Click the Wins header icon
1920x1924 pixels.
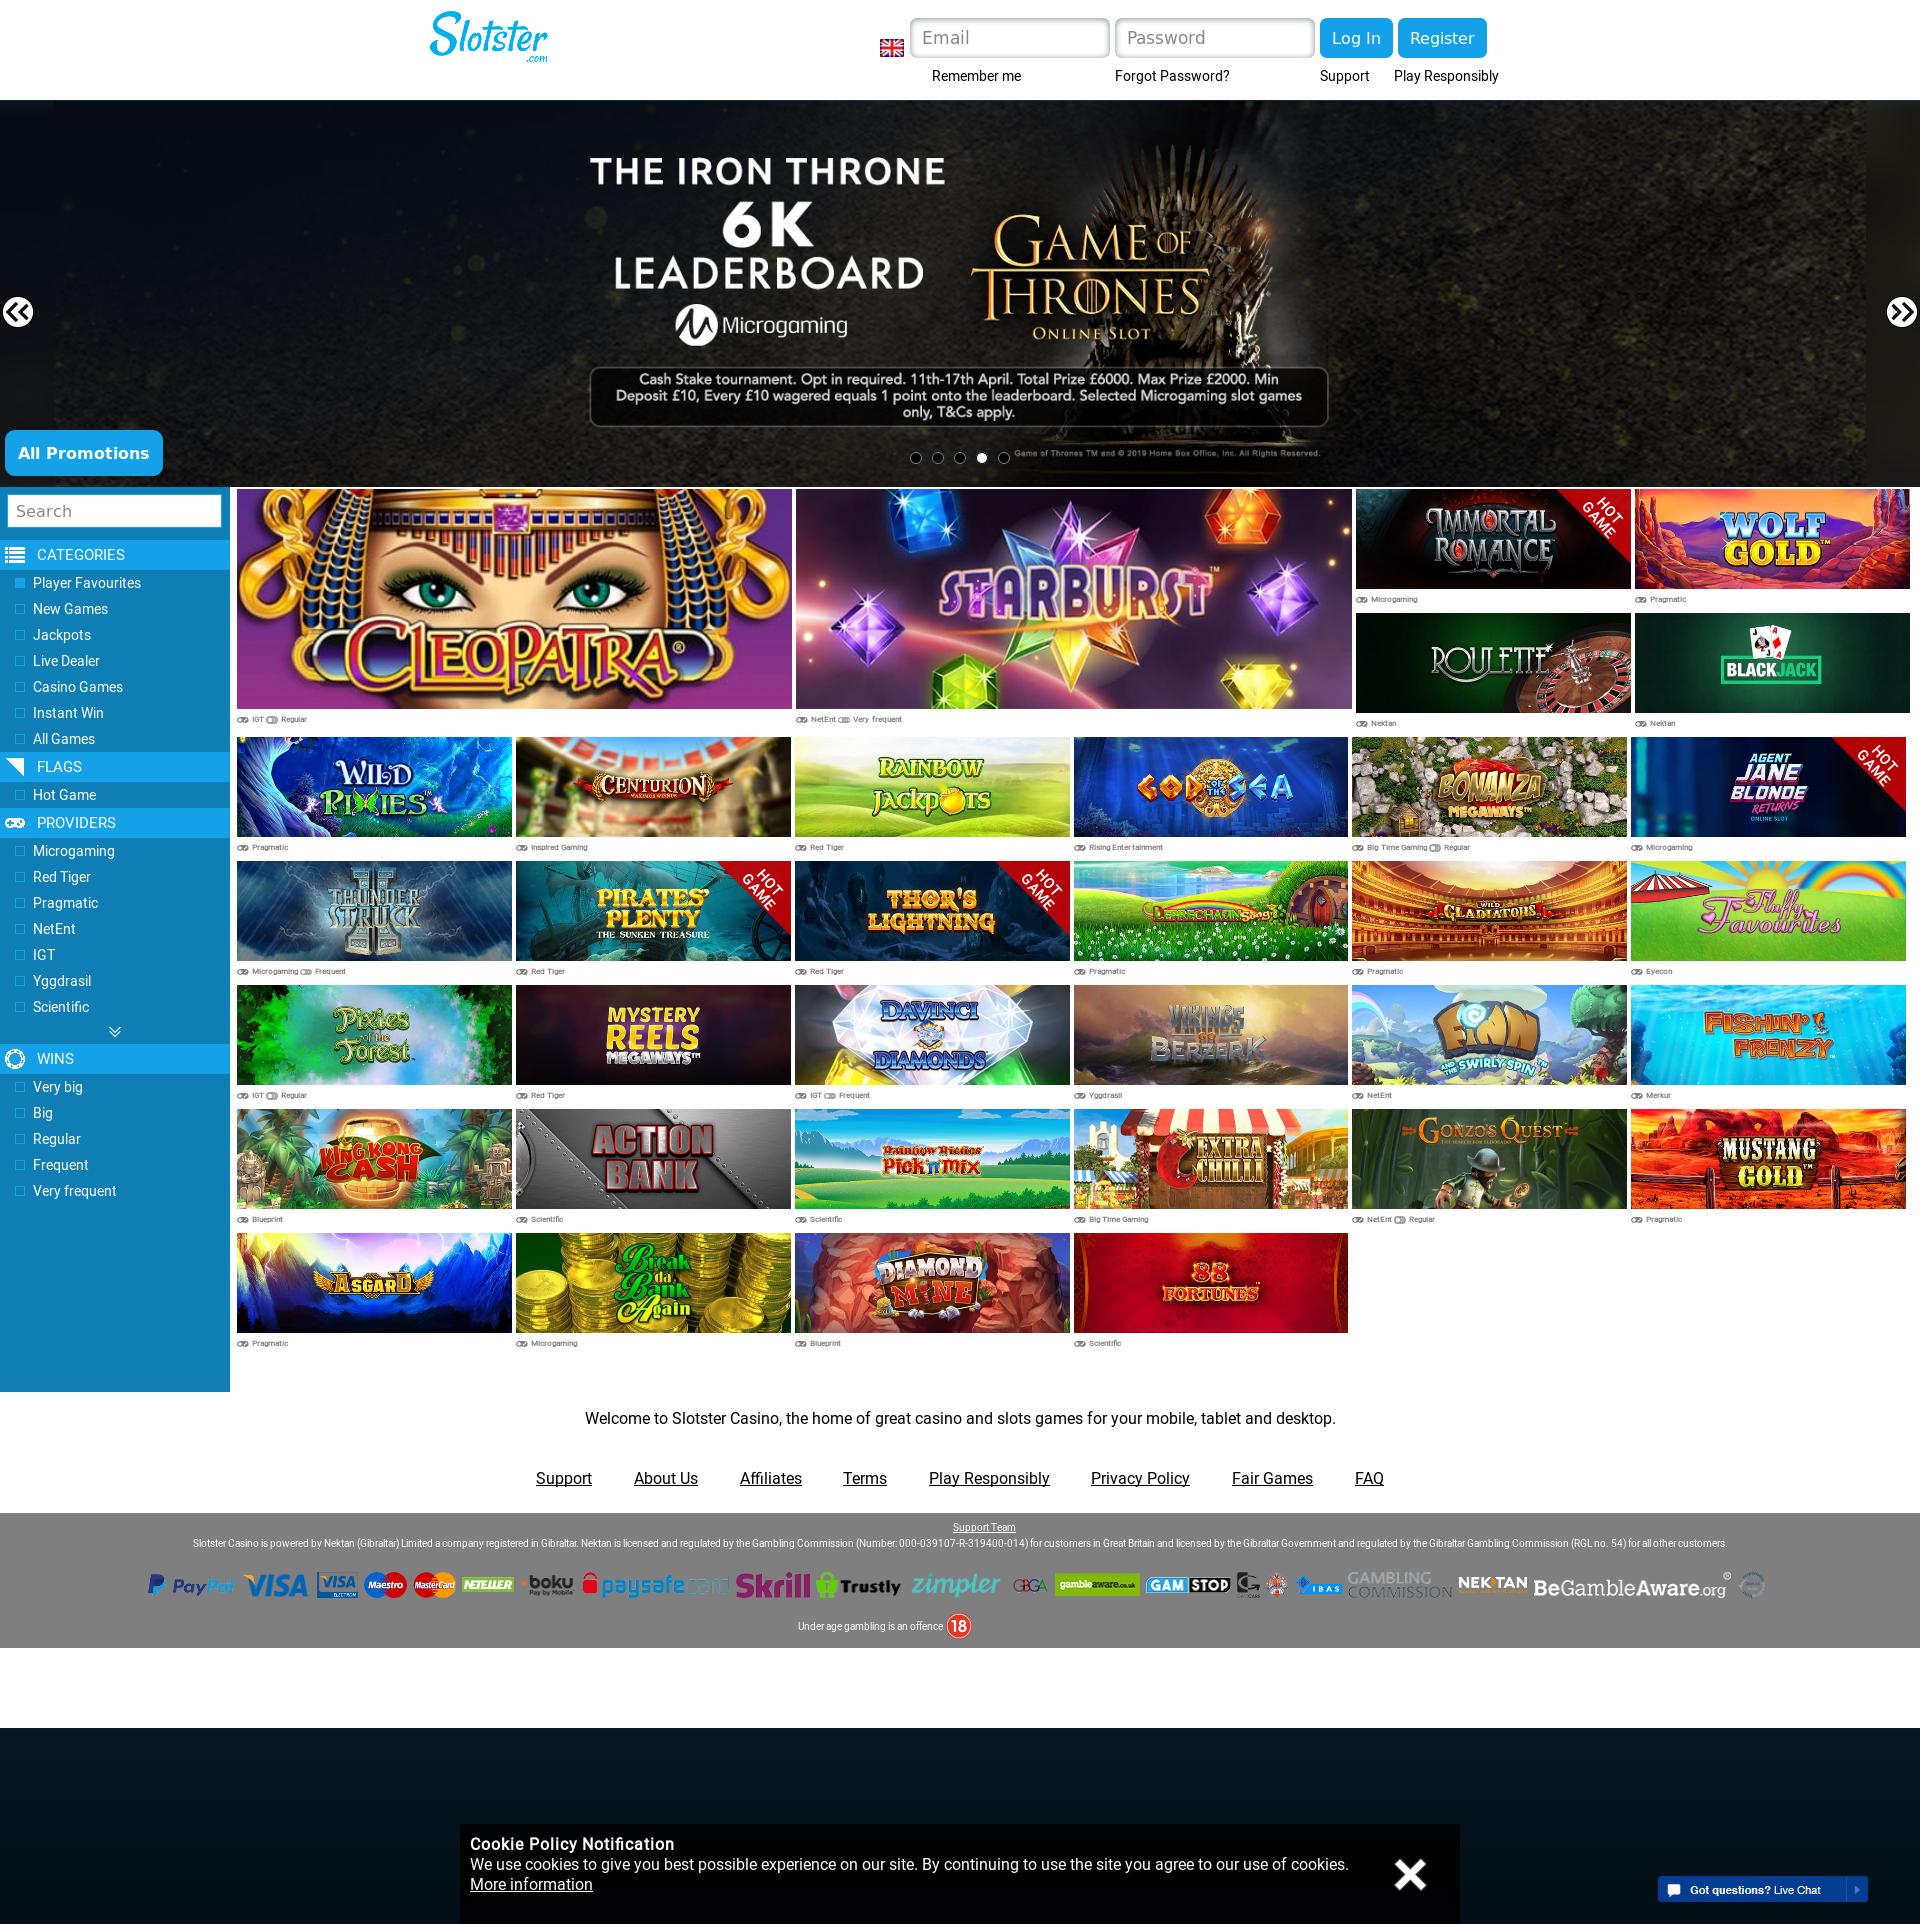pos(15,1059)
